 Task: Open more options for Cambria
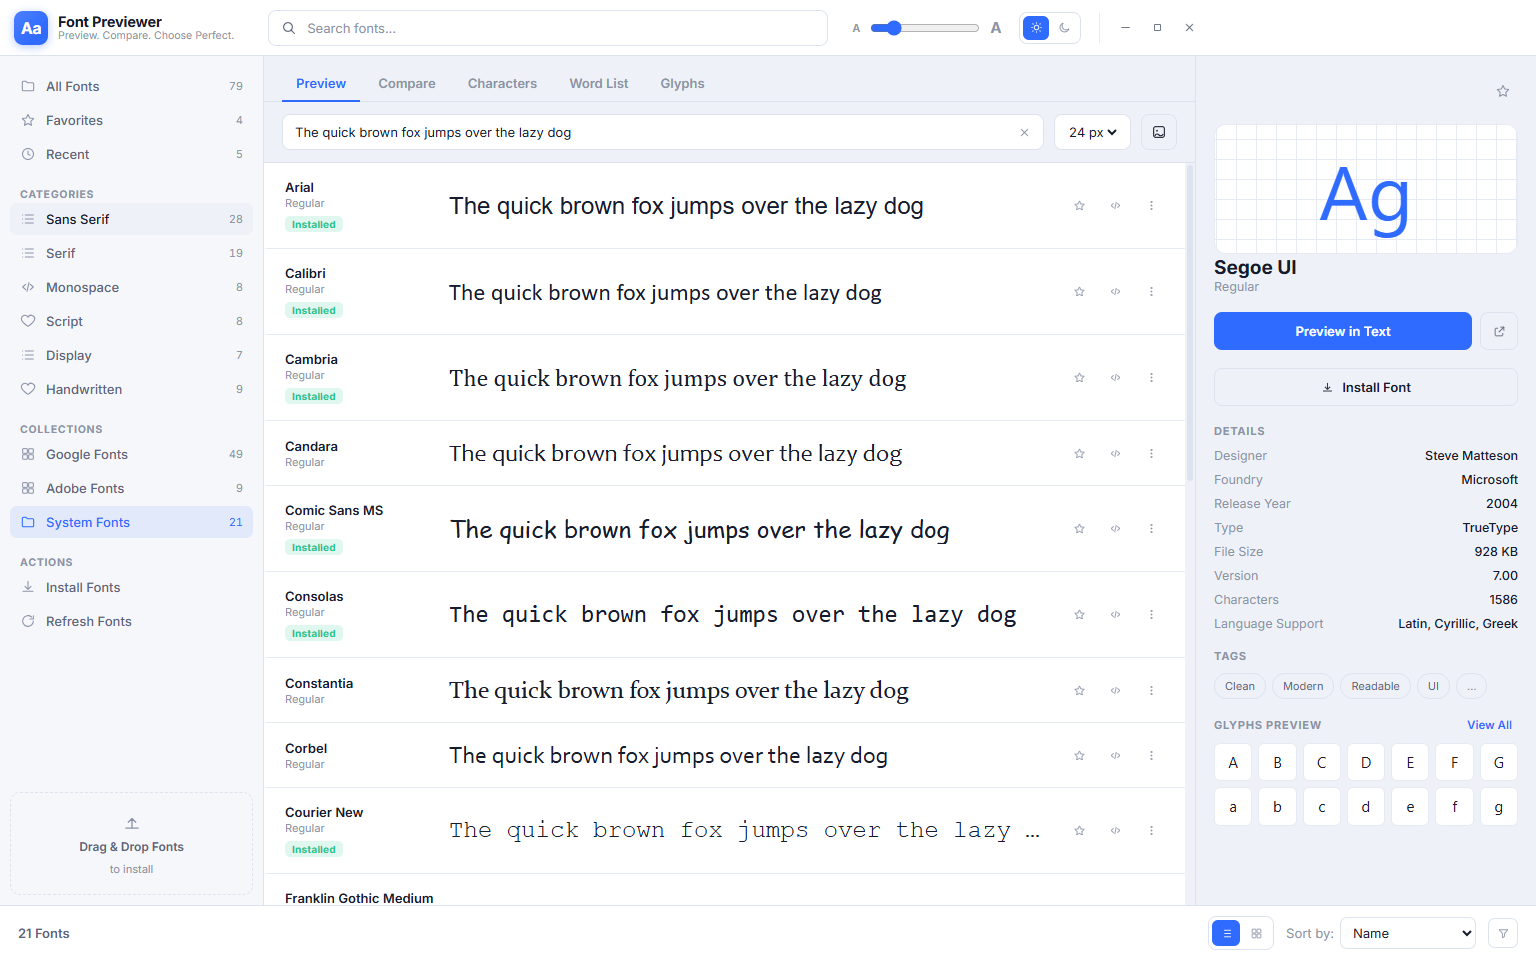point(1151,378)
